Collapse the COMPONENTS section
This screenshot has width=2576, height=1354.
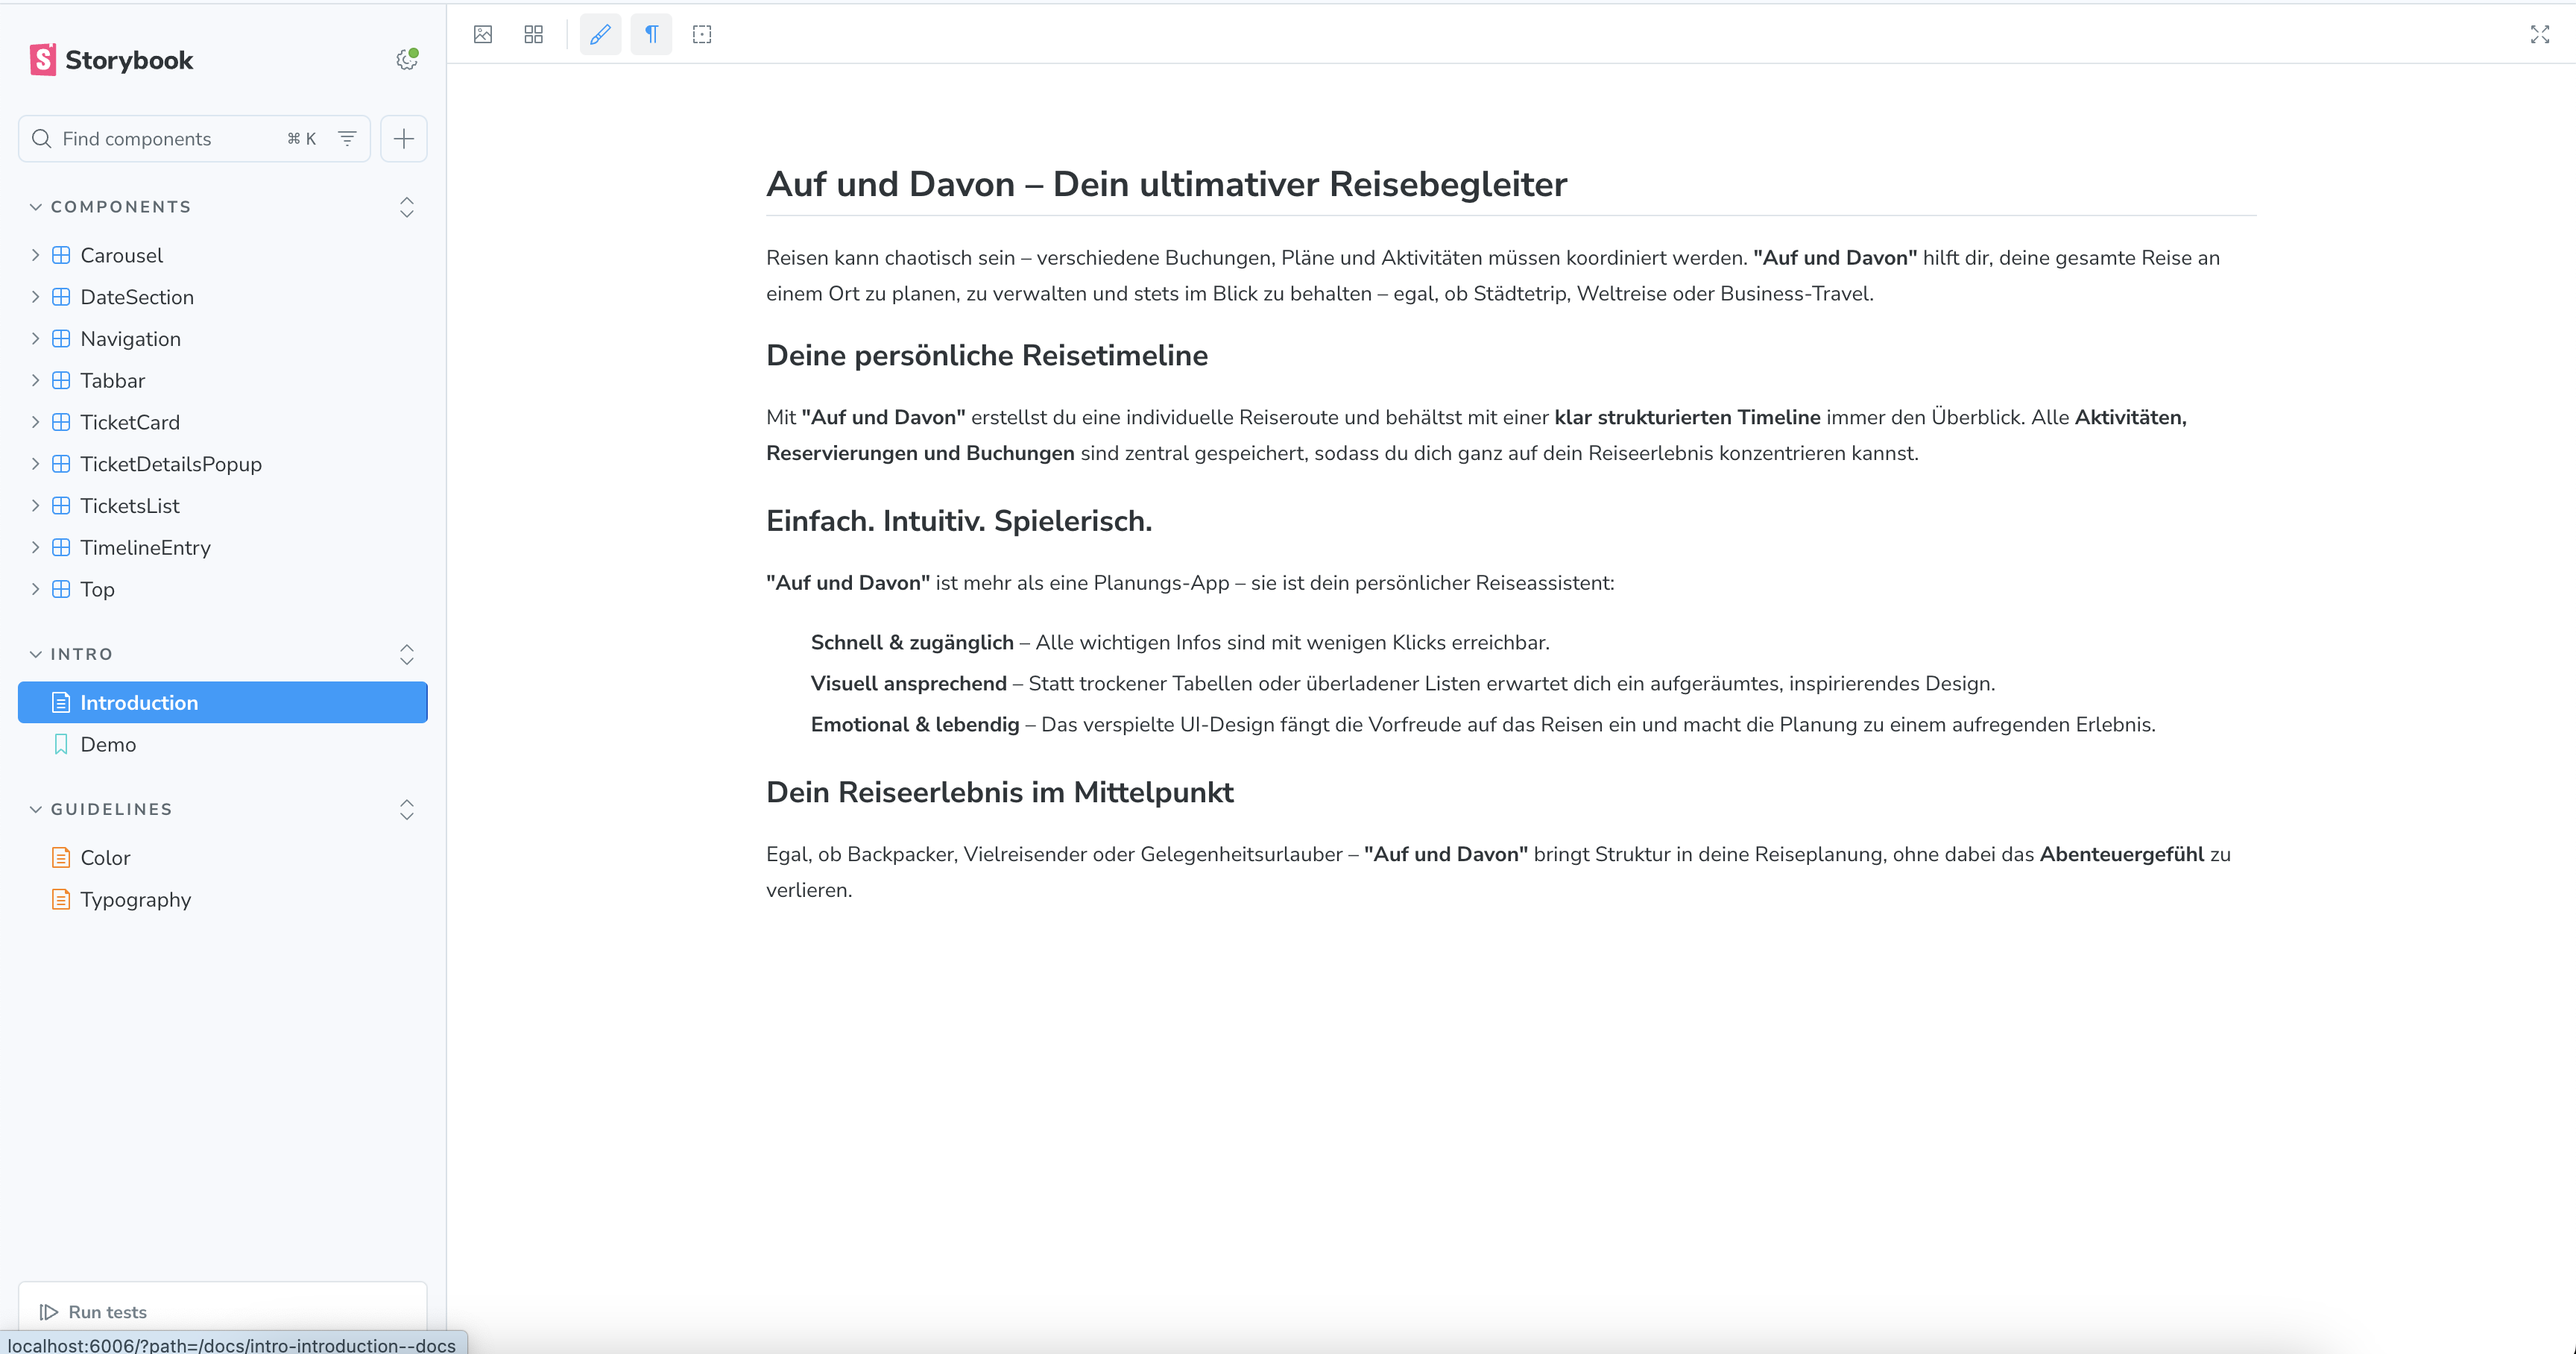[36, 207]
